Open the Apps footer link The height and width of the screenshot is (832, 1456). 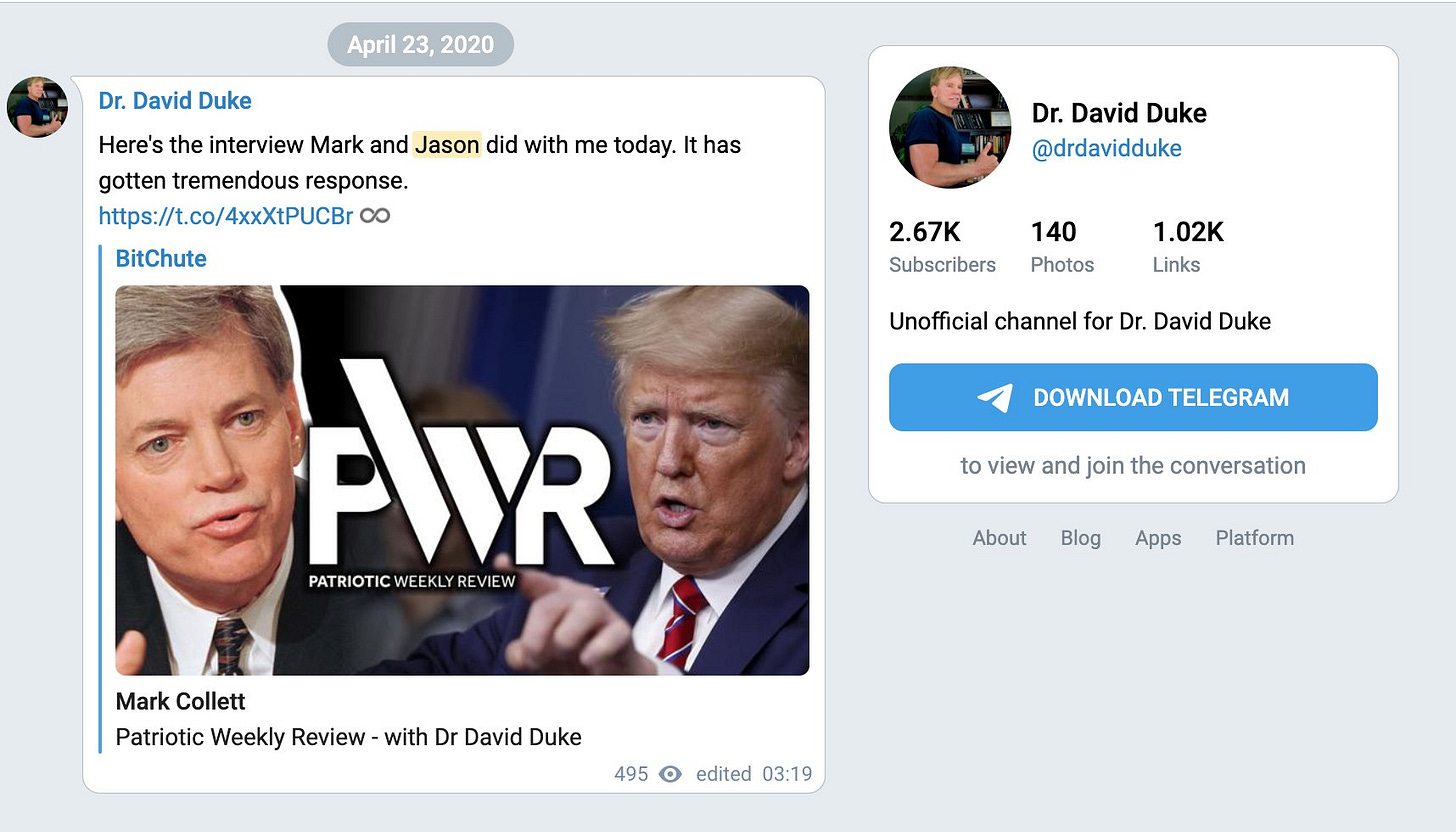tap(1158, 538)
